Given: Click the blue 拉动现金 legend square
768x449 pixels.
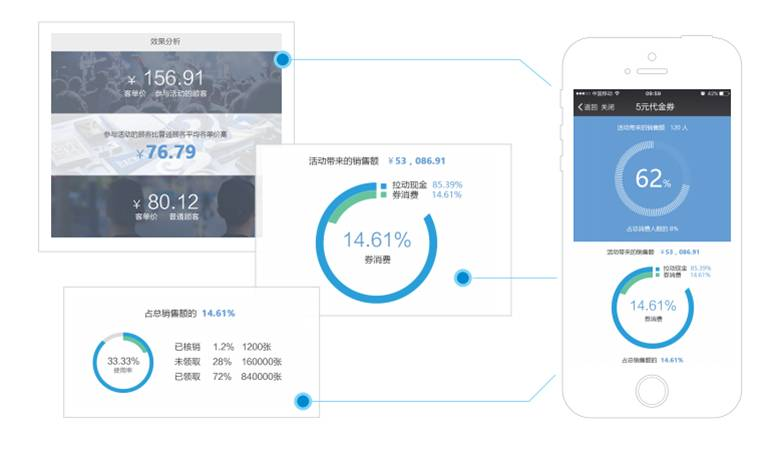Looking at the screenshot, I should click(x=384, y=186).
